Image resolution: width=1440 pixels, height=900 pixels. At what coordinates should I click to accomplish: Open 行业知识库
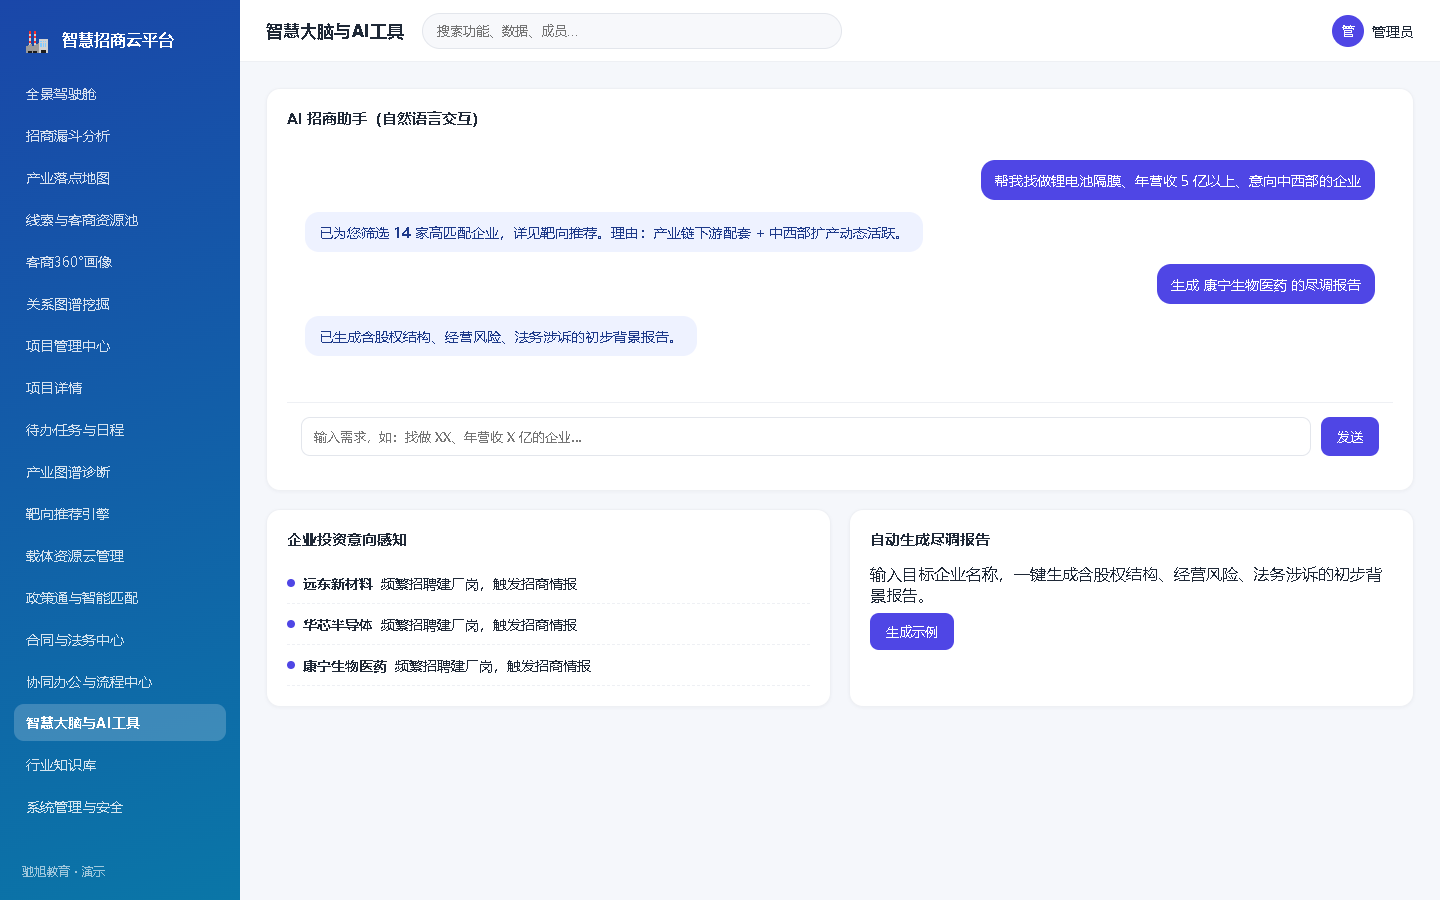(120, 765)
